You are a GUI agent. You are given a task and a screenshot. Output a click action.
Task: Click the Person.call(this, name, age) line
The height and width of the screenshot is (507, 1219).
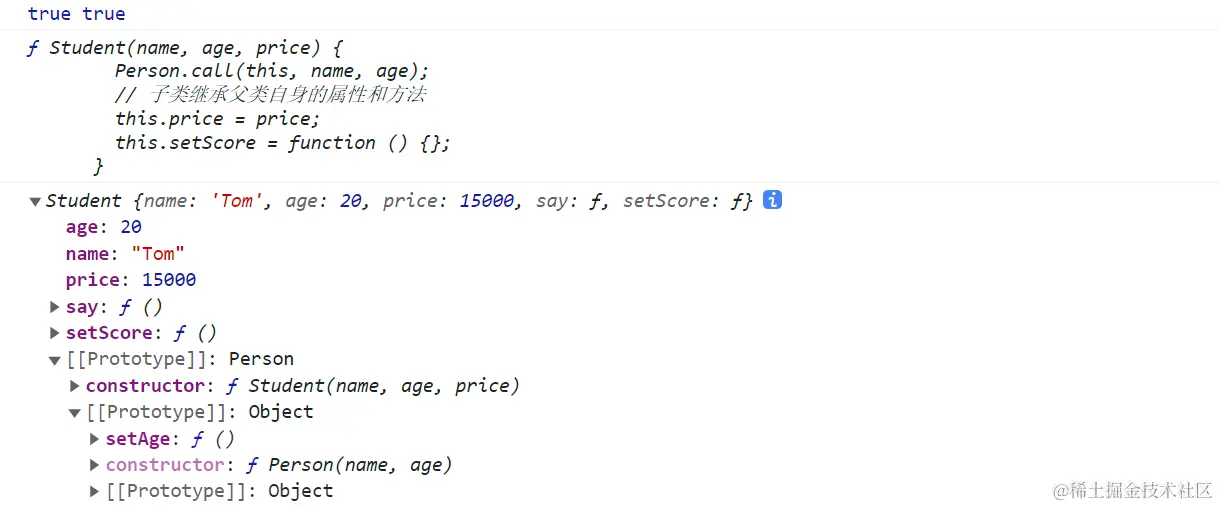click(272, 71)
